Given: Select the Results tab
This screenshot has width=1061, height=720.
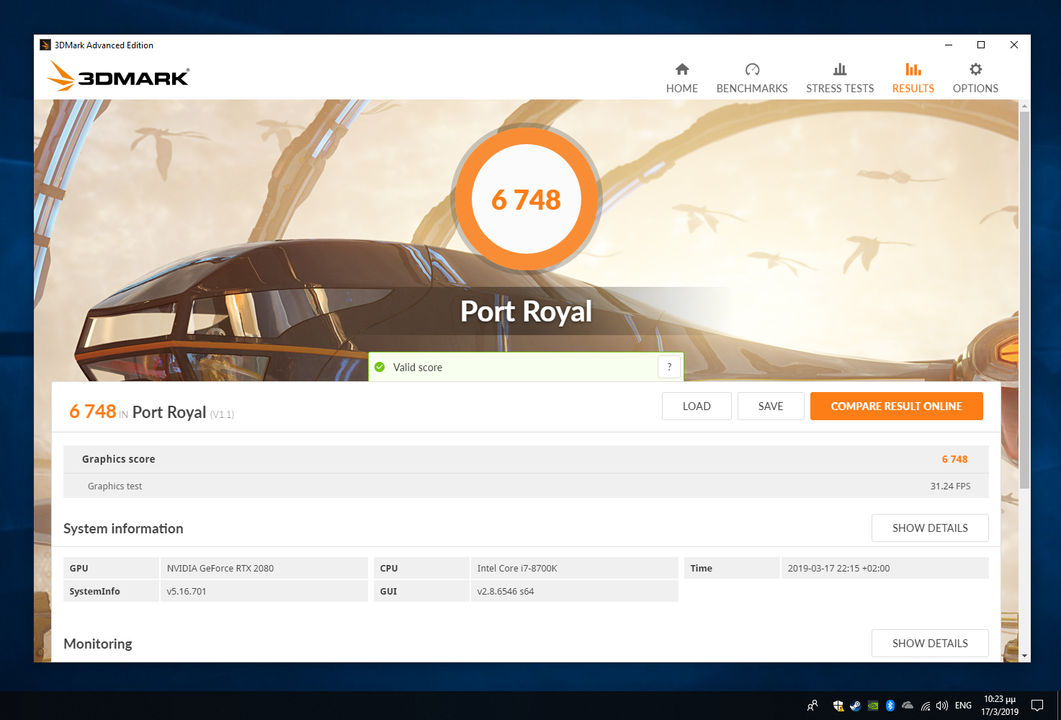Looking at the screenshot, I should click(x=913, y=78).
